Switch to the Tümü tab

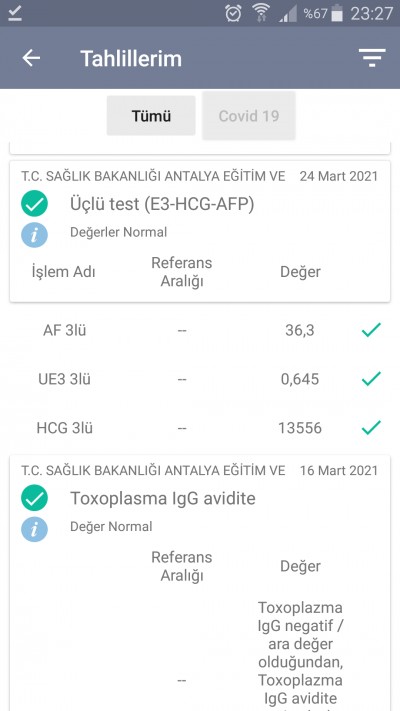pyautogui.click(x=151, y=116)
